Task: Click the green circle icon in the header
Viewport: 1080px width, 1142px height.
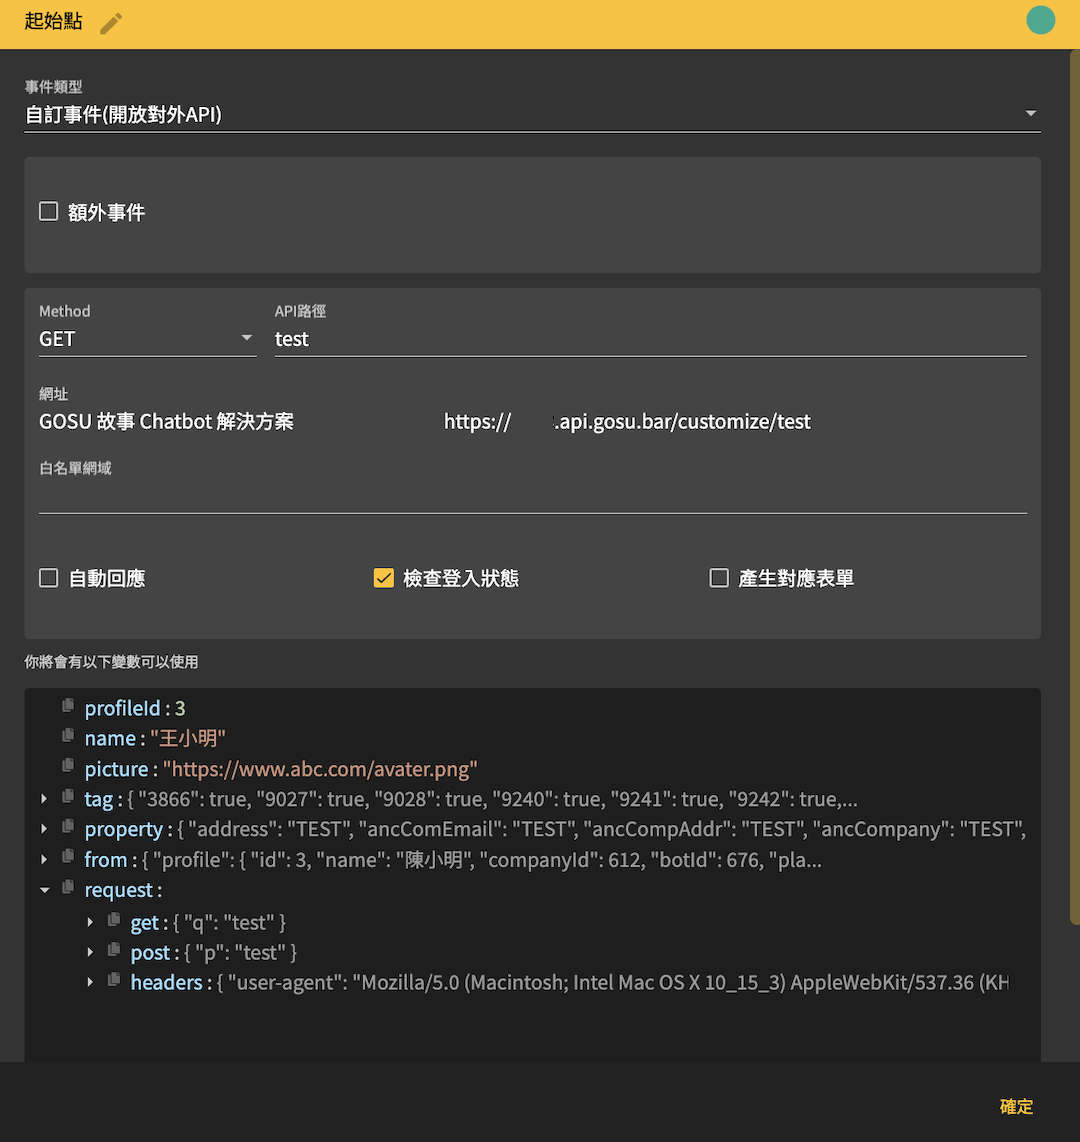Action: coord(1040,20)
